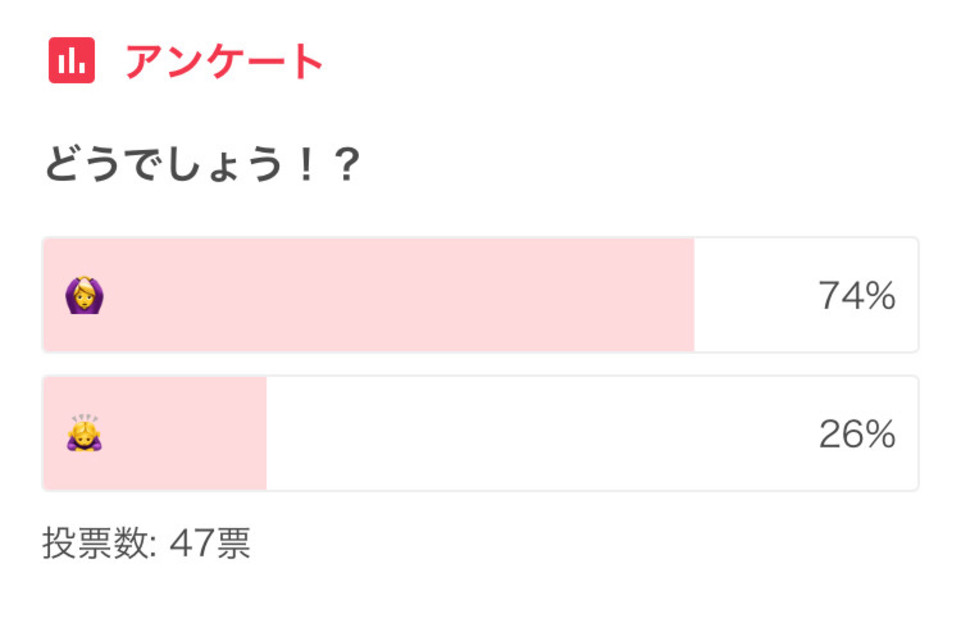
Task: Click the white unfilled area of second option
Action: click(592, 433)
